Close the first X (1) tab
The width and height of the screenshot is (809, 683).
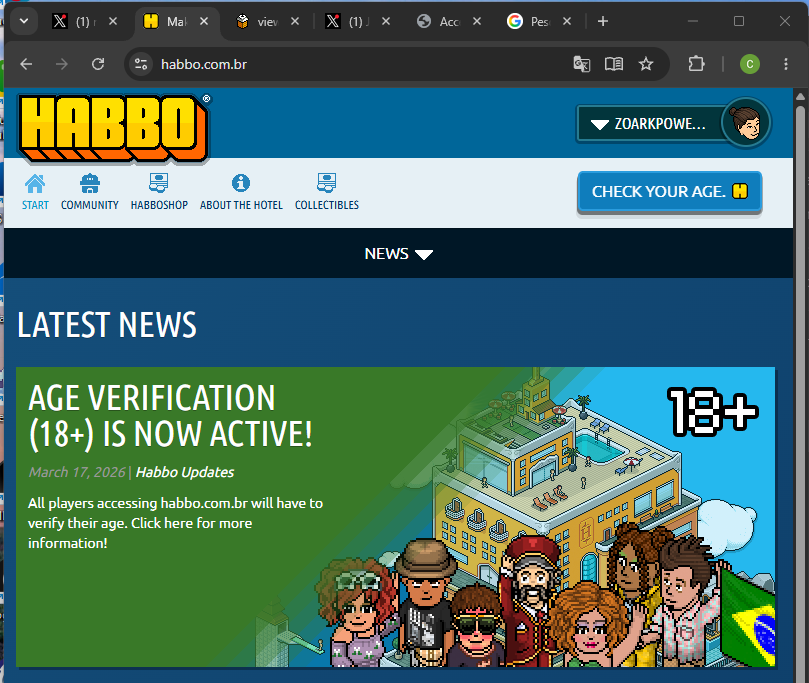(x=113, y=21)
